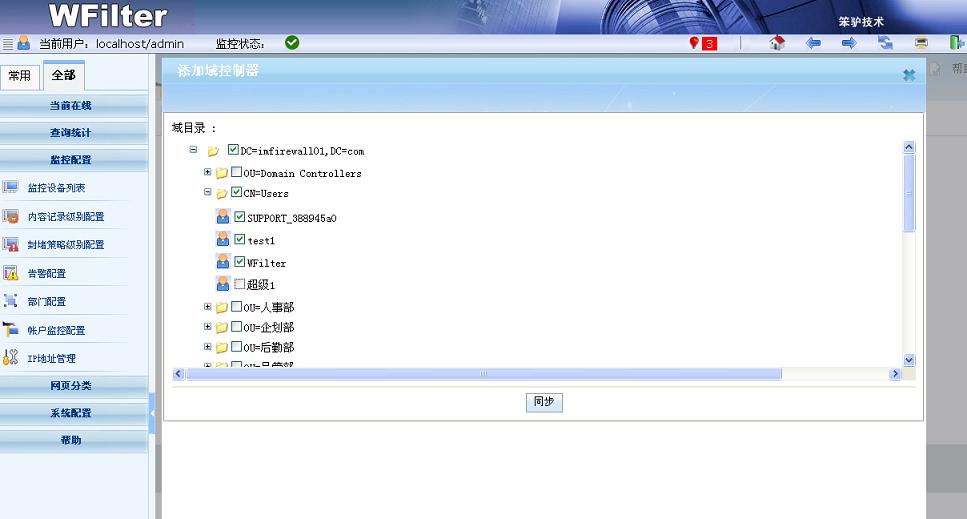967x519 pixels.
Task: Click the home icon in the toolbar
Action: coord(777,43)
